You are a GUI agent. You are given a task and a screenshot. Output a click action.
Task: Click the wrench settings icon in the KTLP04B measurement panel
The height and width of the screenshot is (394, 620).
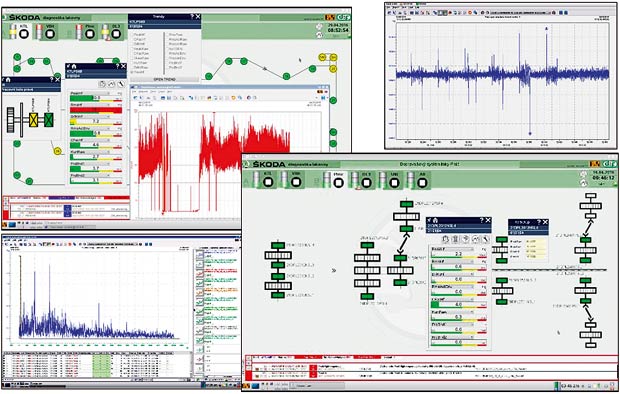[x=121, y=83]
